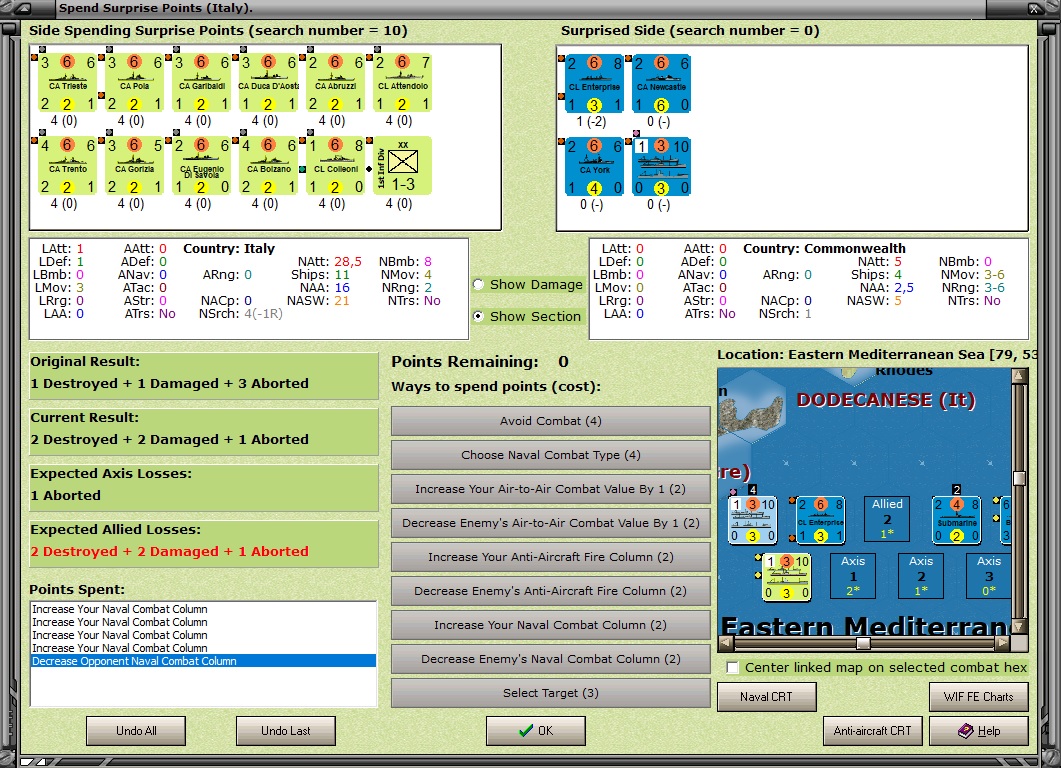Click the Submarine counter on the map
Viewport: 1061px width, 768px height.
[956, 520]
